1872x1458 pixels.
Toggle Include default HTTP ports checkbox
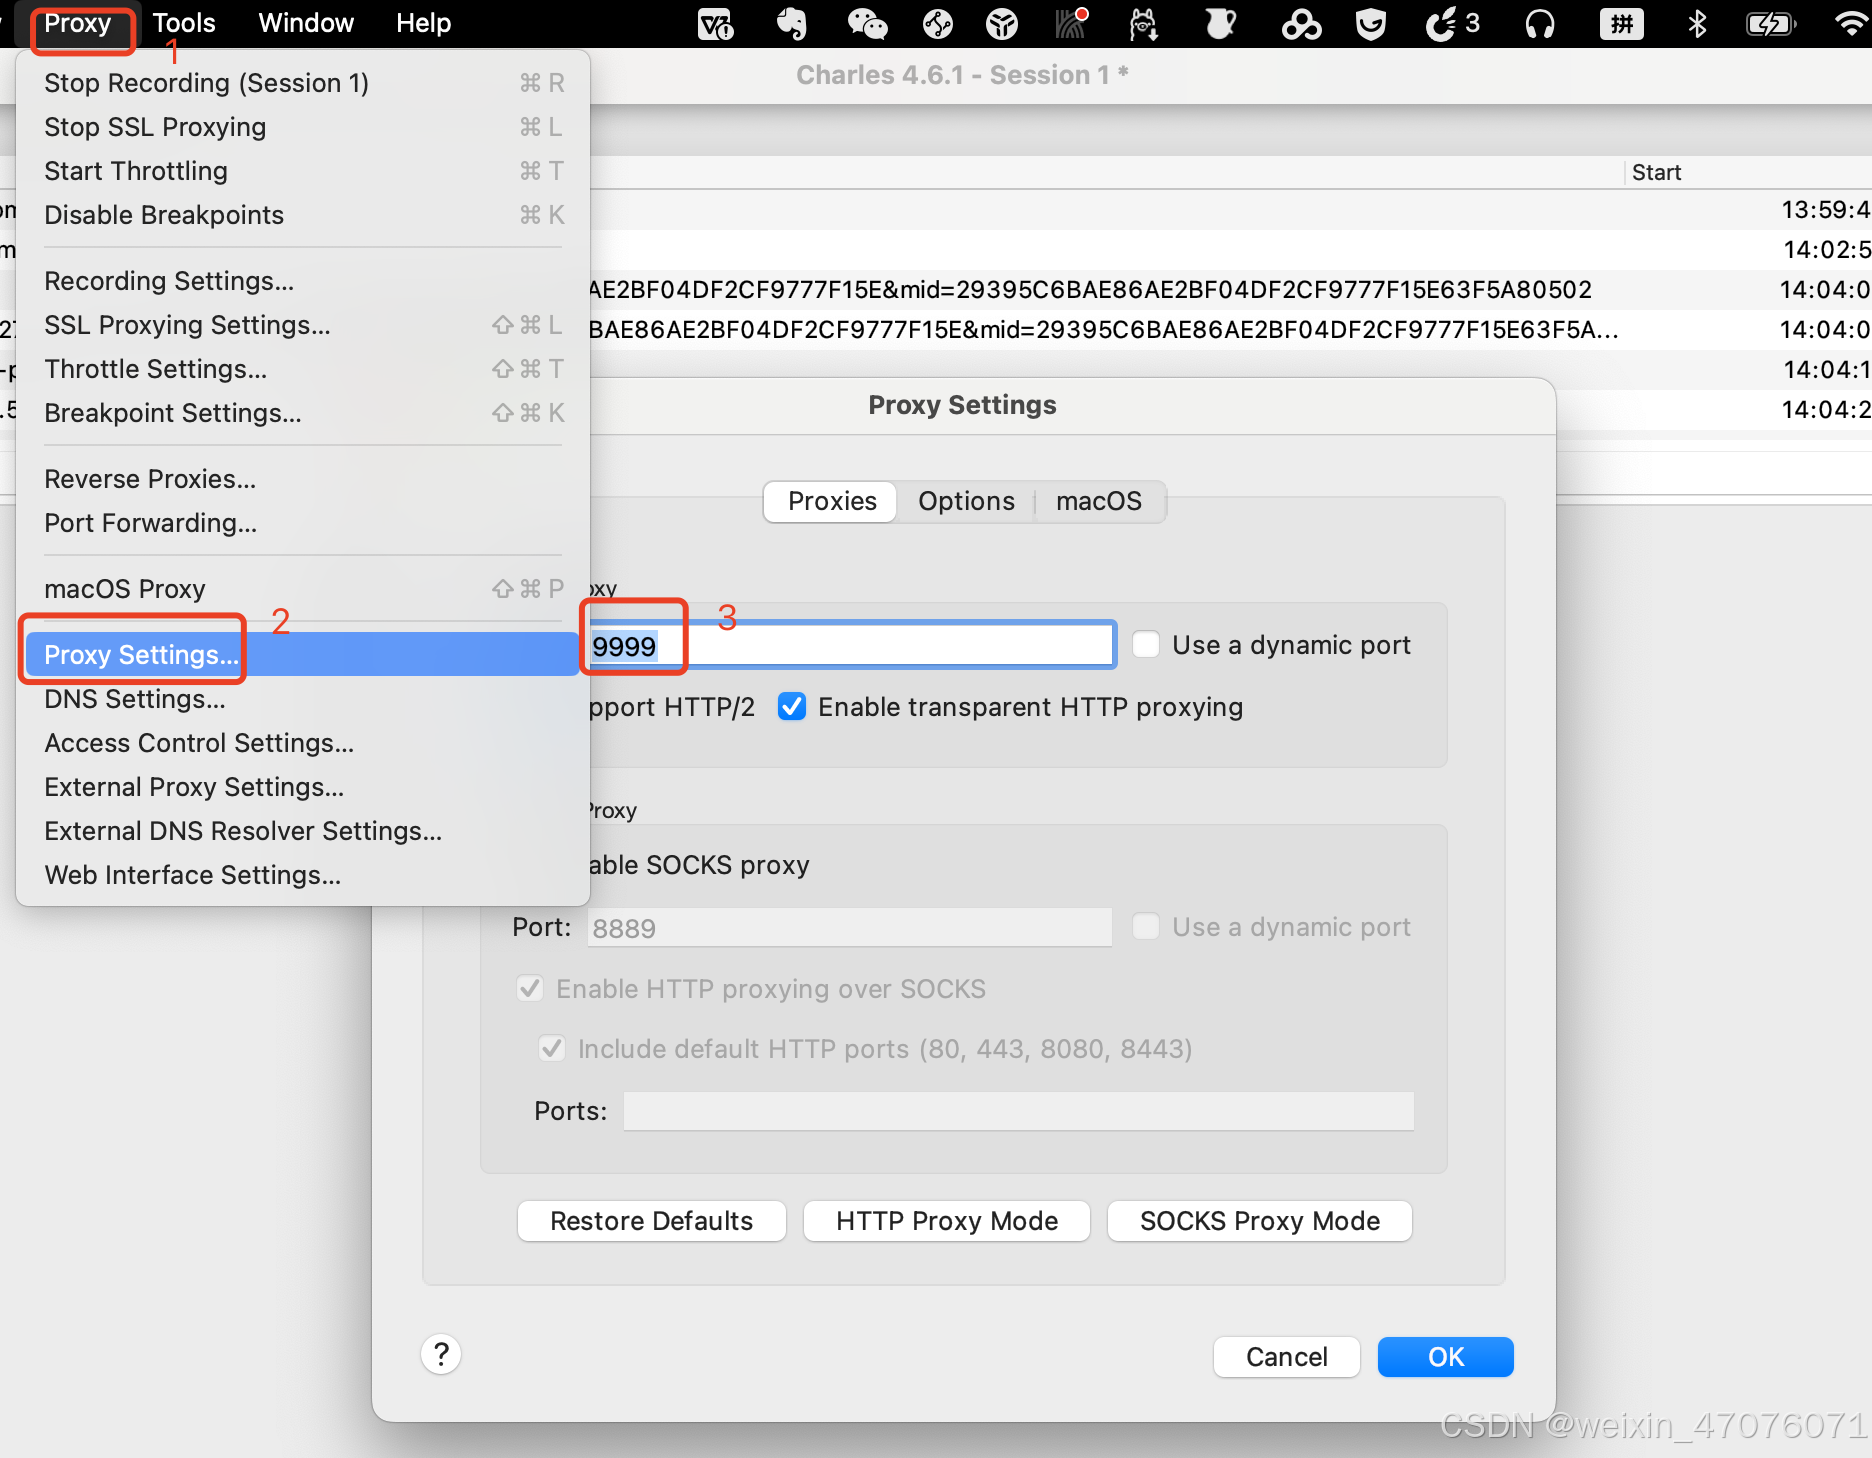click(551, 1048)
